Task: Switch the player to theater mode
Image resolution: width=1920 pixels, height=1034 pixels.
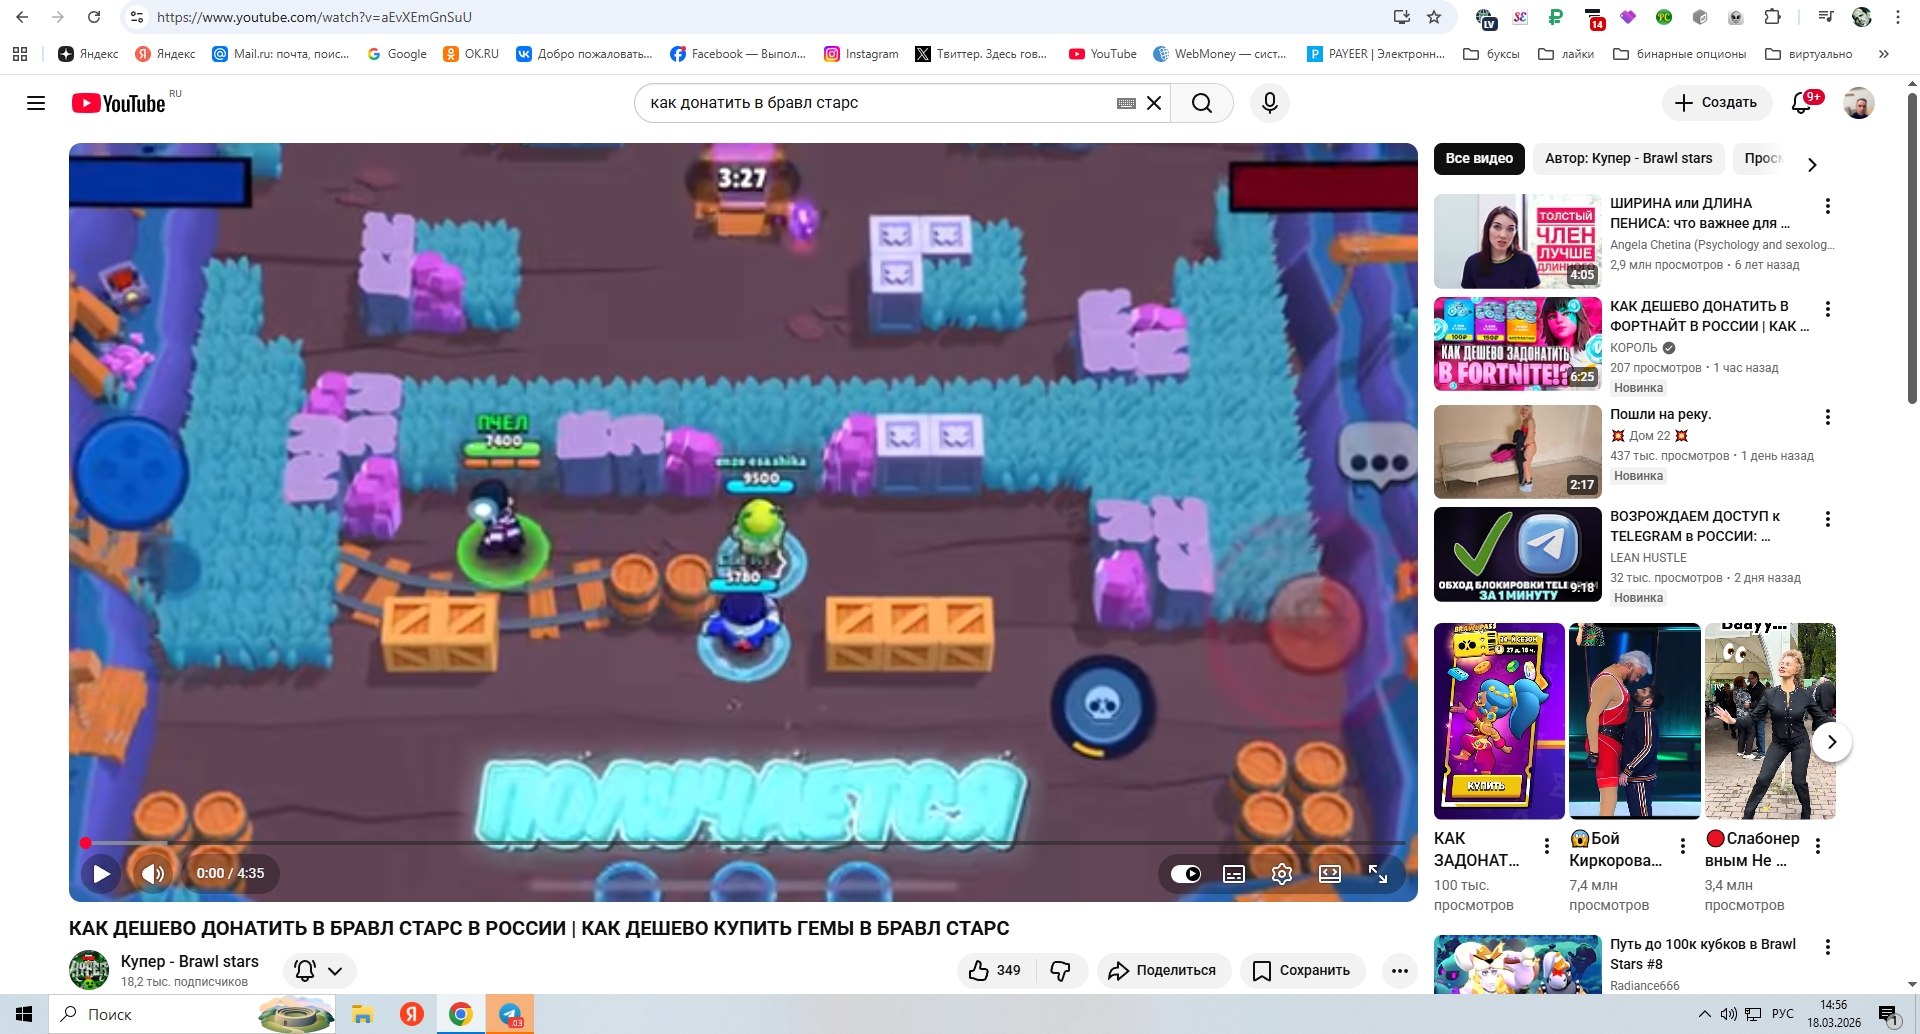Action: click(1329, 874)
